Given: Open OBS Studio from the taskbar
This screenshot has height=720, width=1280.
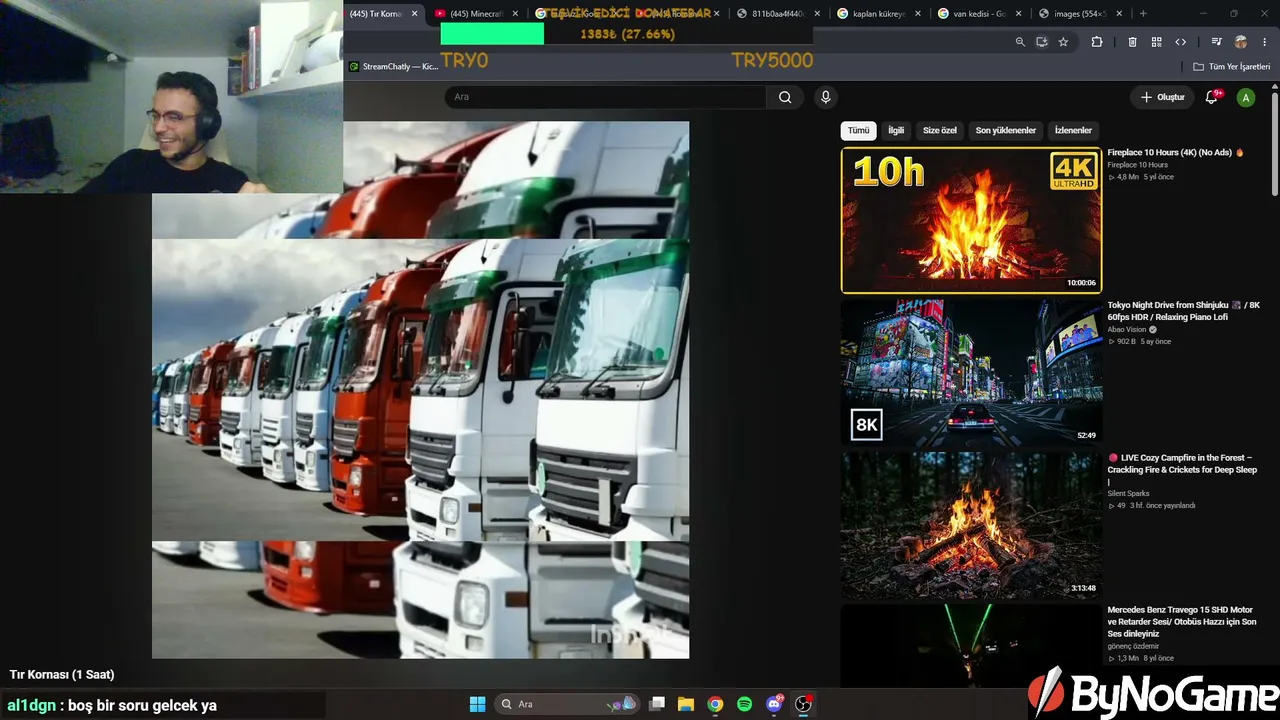Looking at the screenshot, I should click(803, 704).
